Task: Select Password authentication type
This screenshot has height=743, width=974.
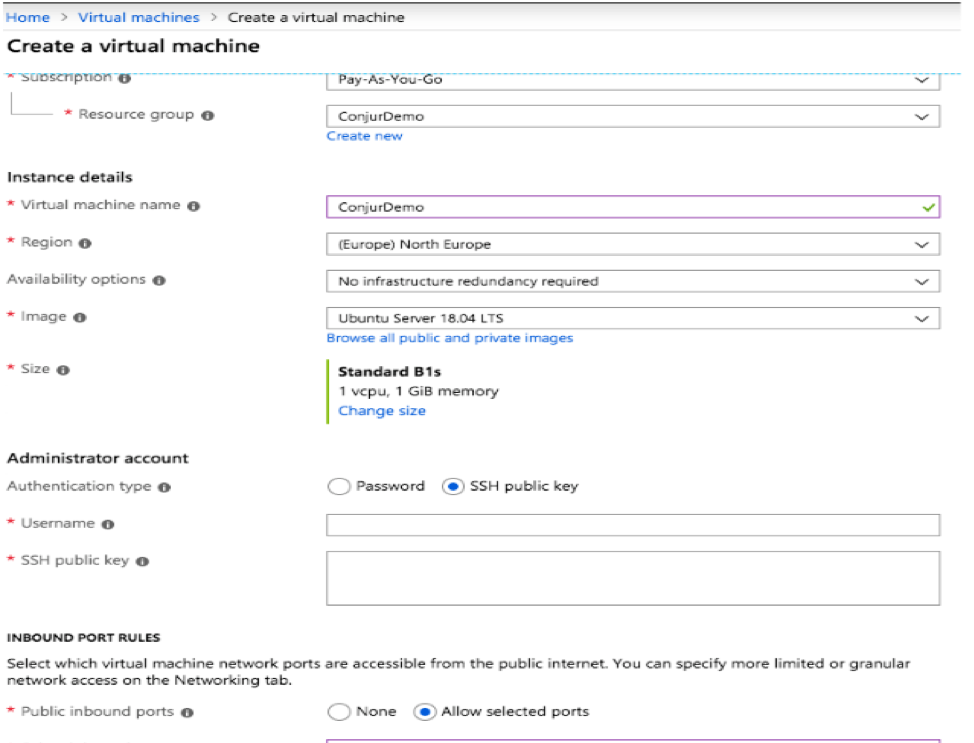Action: pos(339,486)
